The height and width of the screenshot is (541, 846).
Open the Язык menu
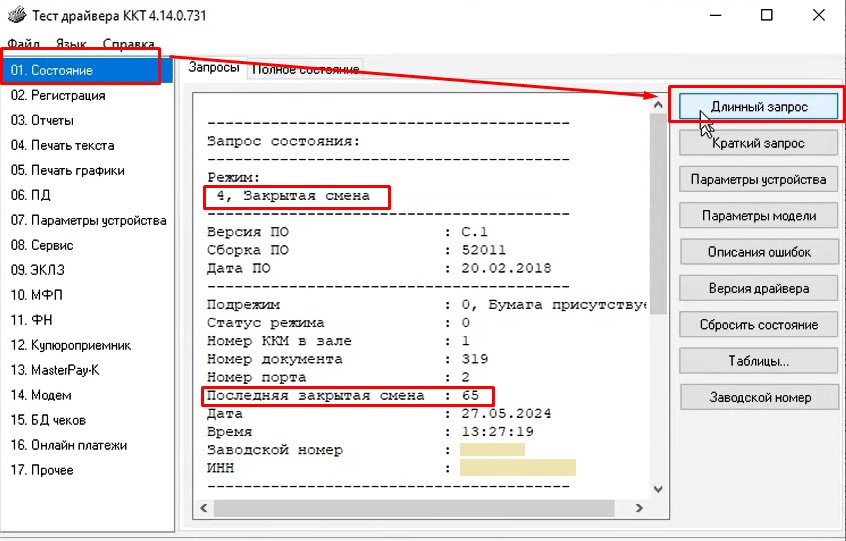point(71,44)
